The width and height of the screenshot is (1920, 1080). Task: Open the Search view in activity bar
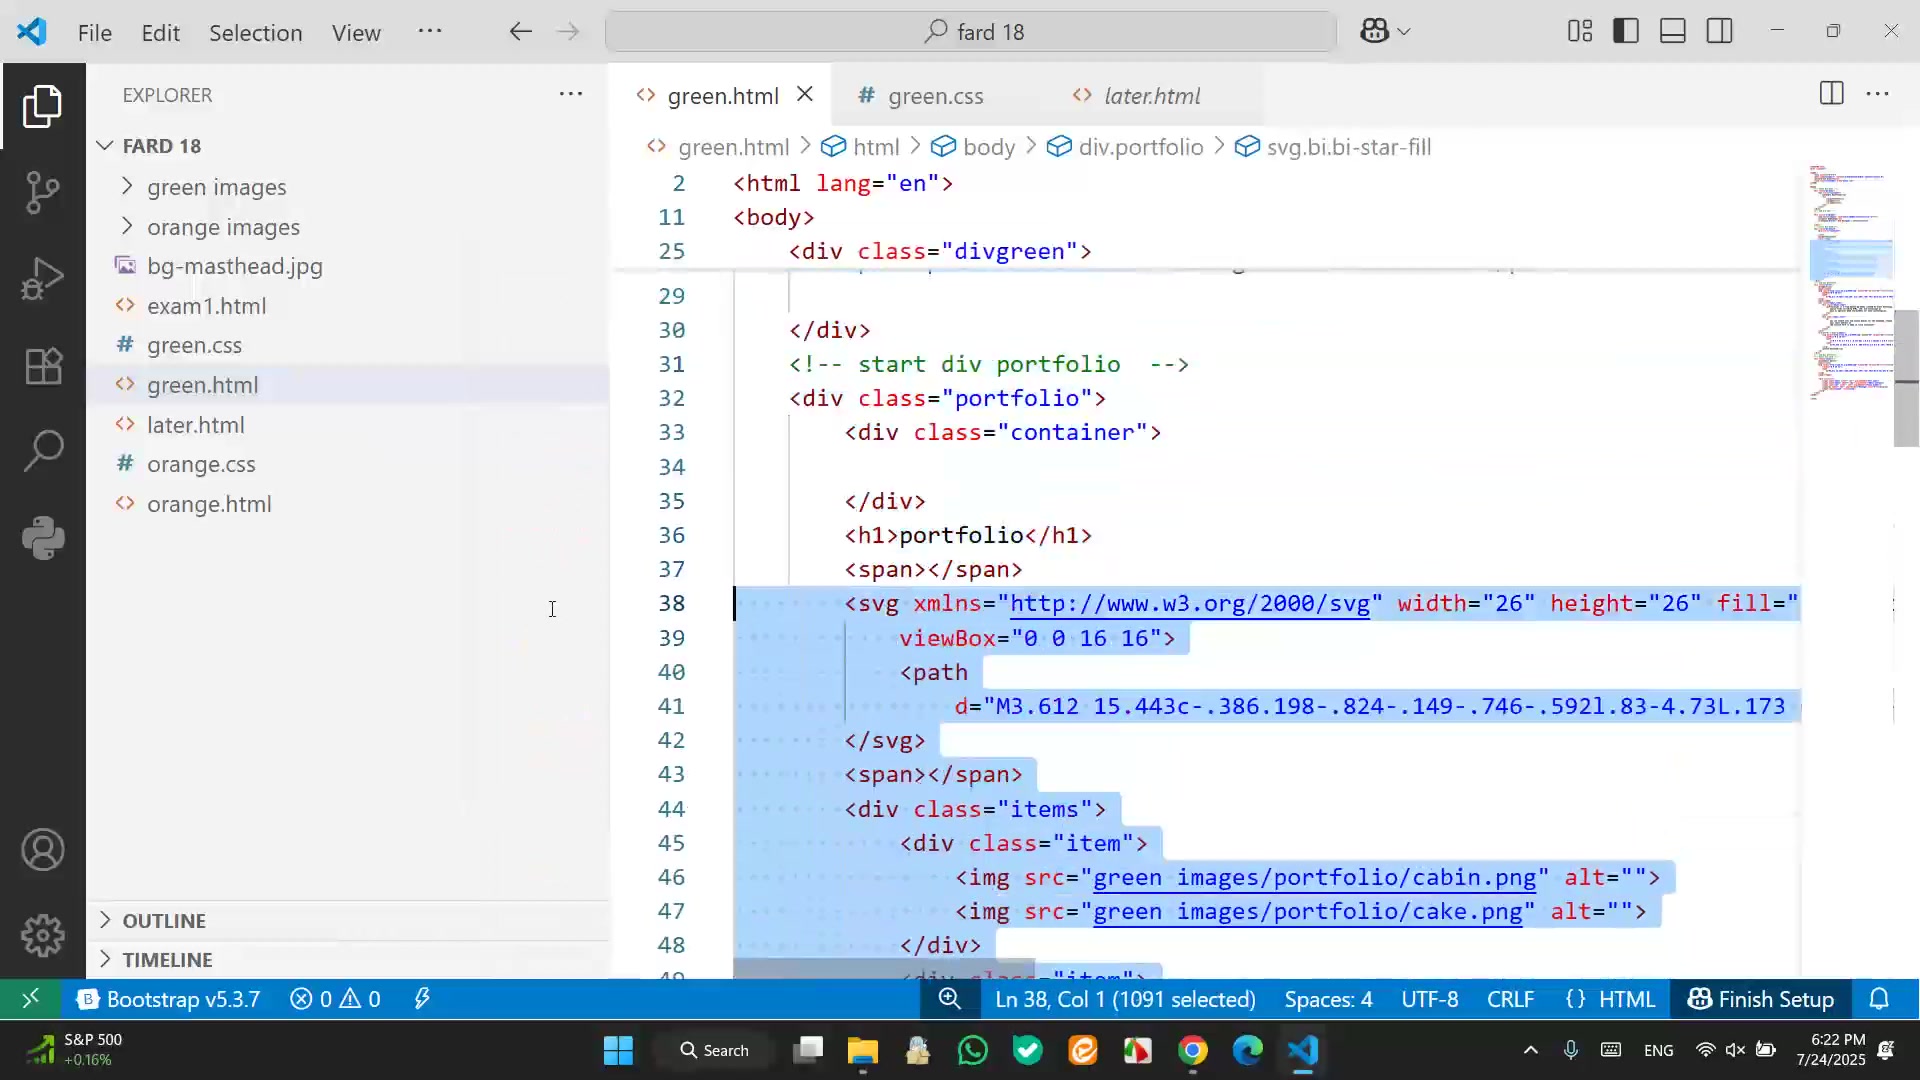[x=42, y=451]
